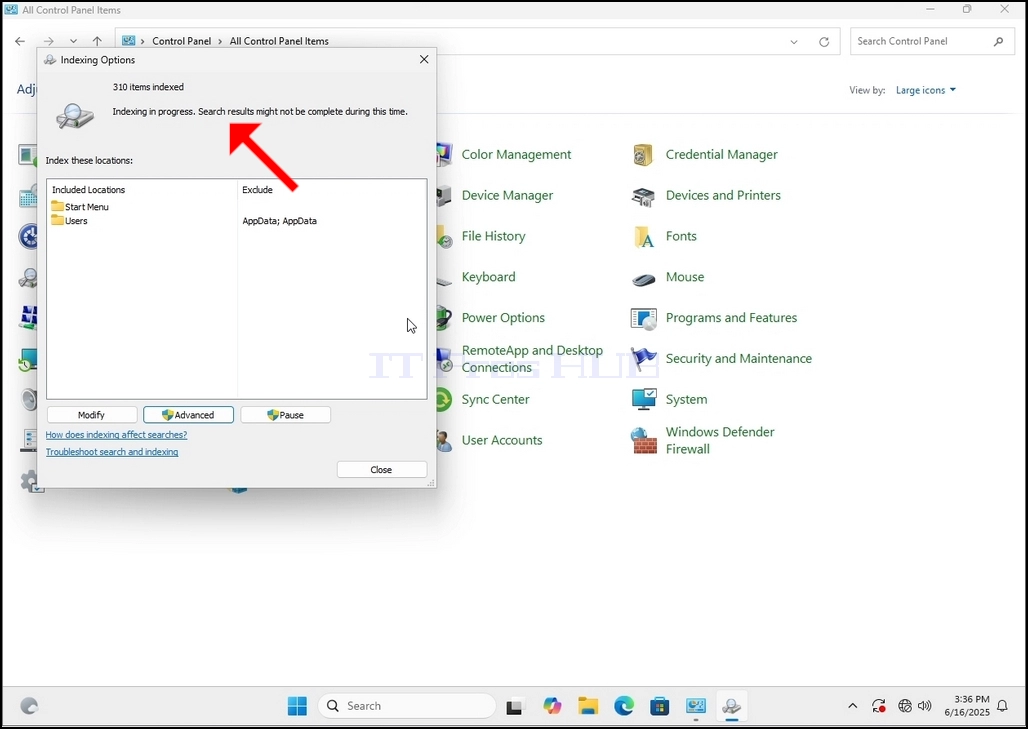
Task: Click the Close button in Indexing Options
Action: (382, 469)
